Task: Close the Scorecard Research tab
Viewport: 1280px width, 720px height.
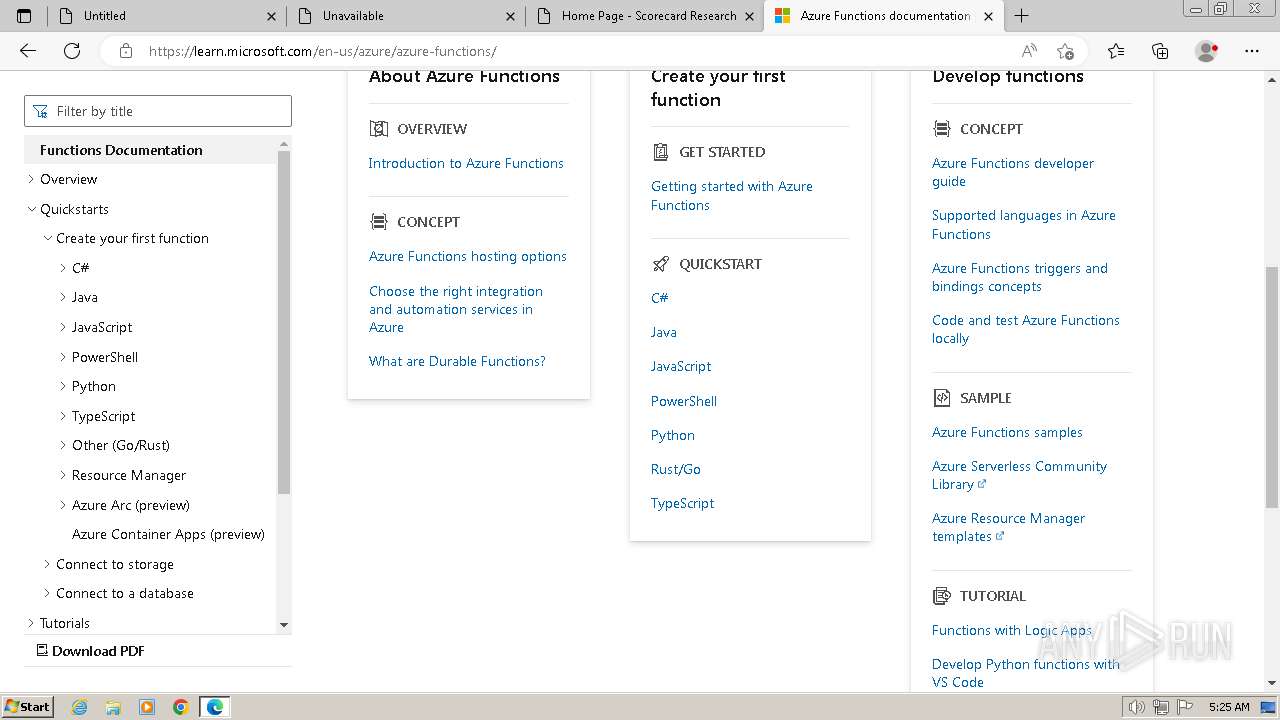Action: (750, 16)
